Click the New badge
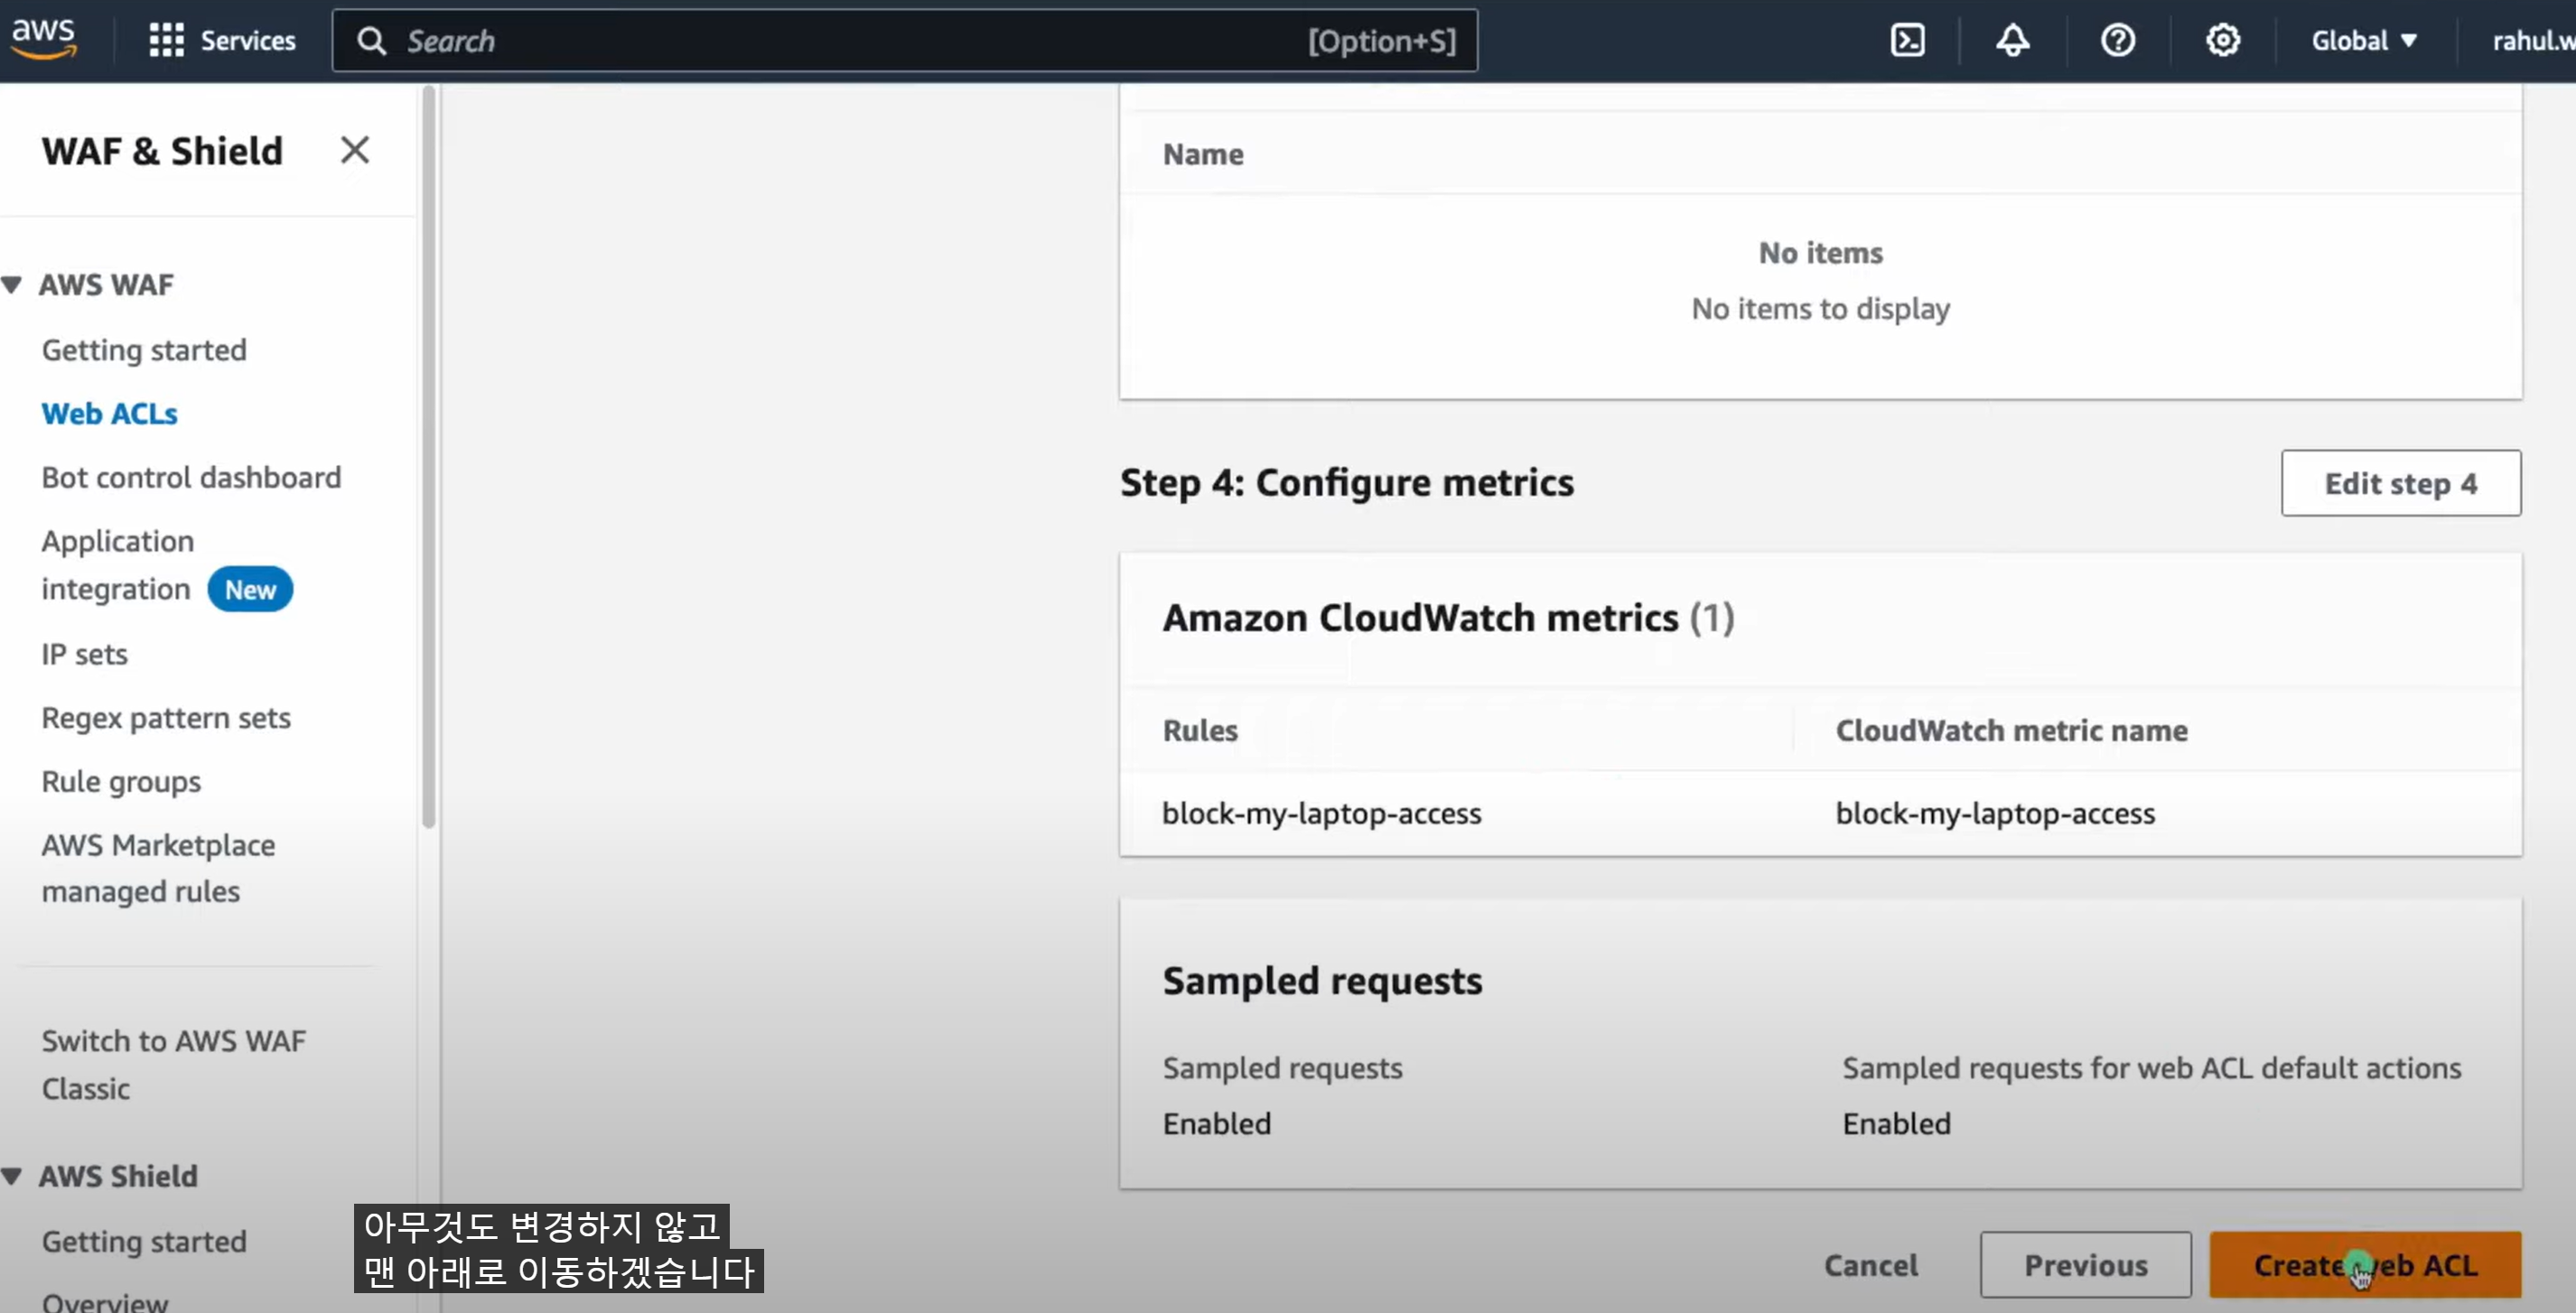 point(250,590)
